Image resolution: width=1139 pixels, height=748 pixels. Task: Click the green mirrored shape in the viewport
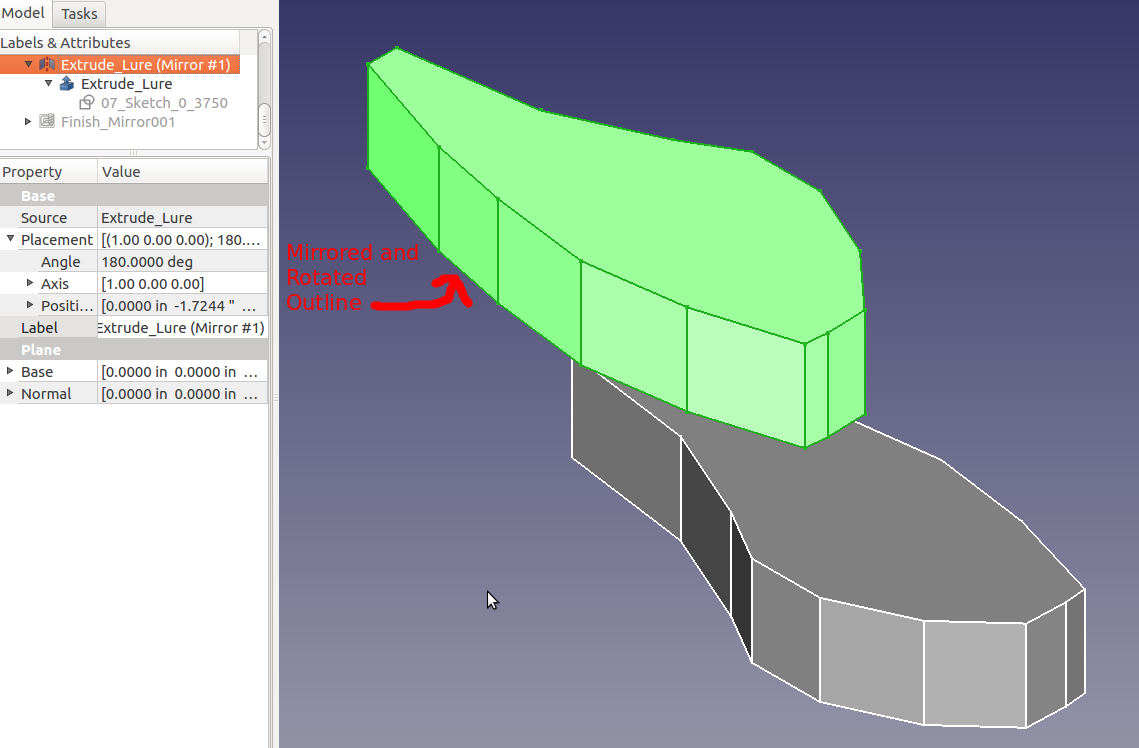(x=620, y=200)
